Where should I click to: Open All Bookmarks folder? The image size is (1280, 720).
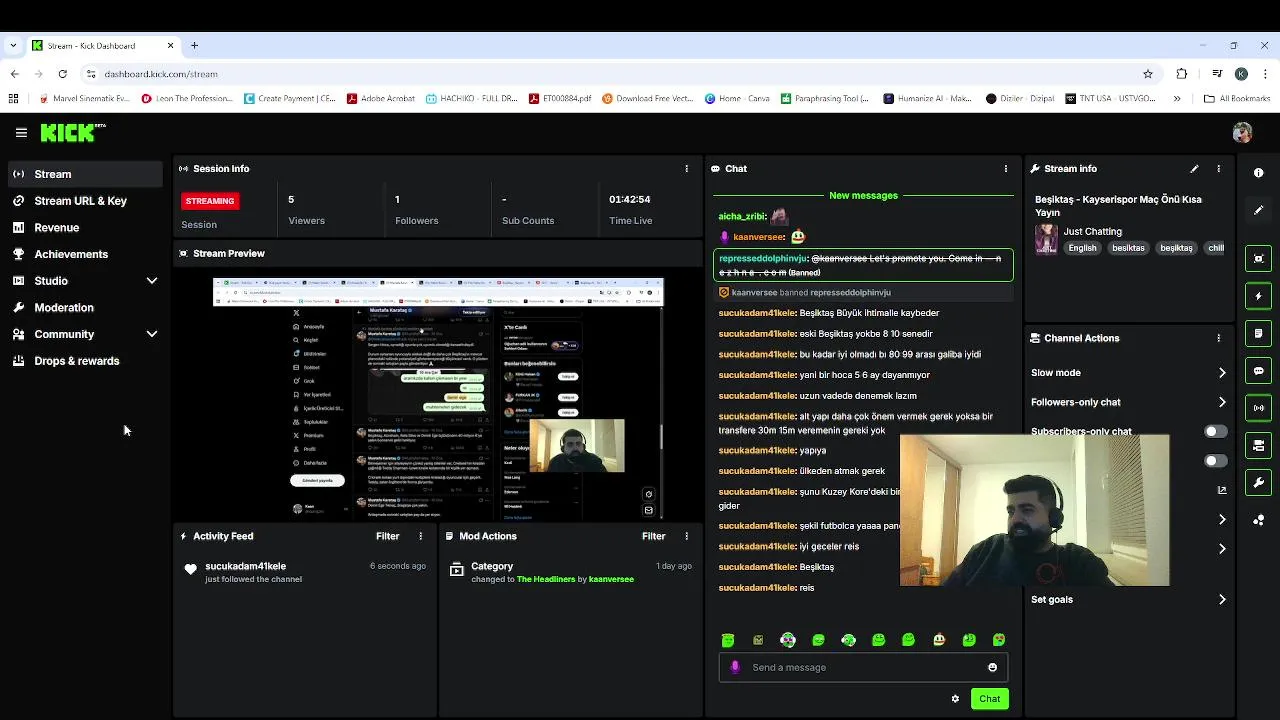(x=1237, y=99)
